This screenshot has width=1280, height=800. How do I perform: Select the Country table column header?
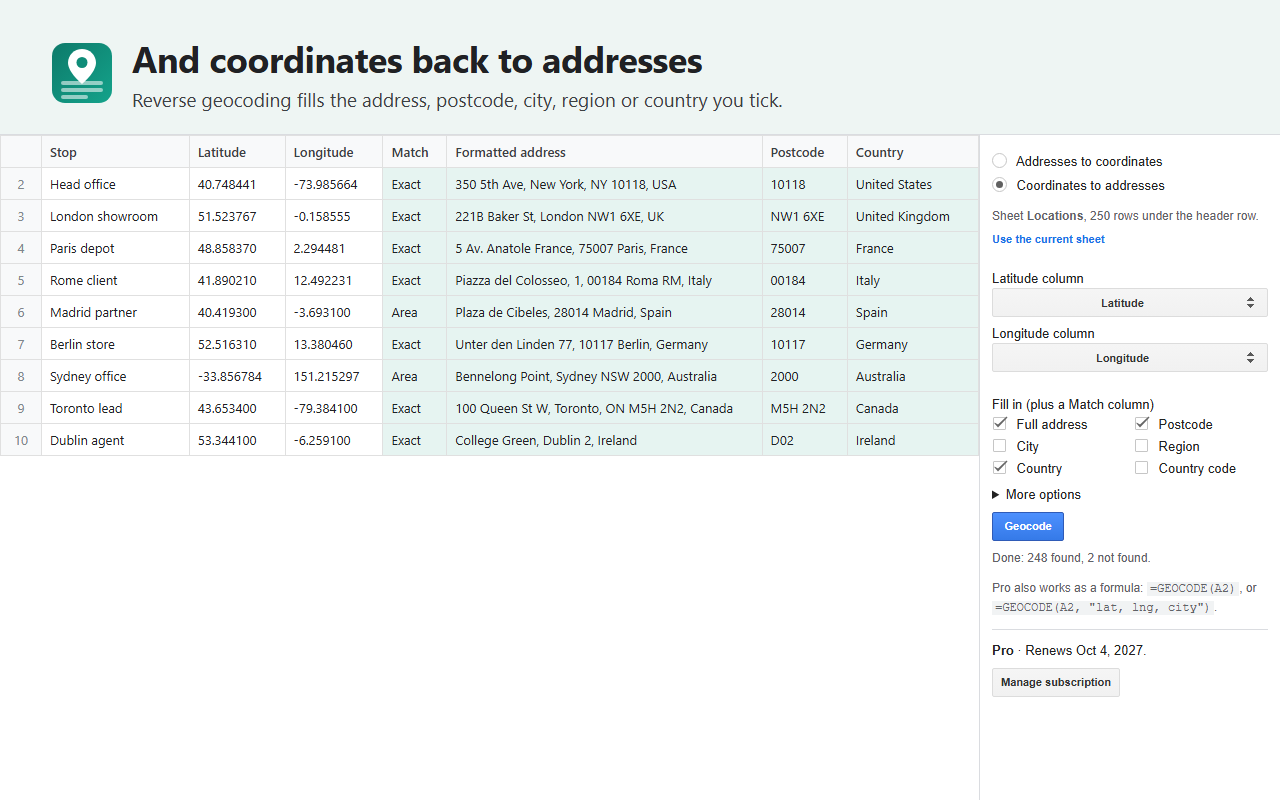click(x=913, y=152)
